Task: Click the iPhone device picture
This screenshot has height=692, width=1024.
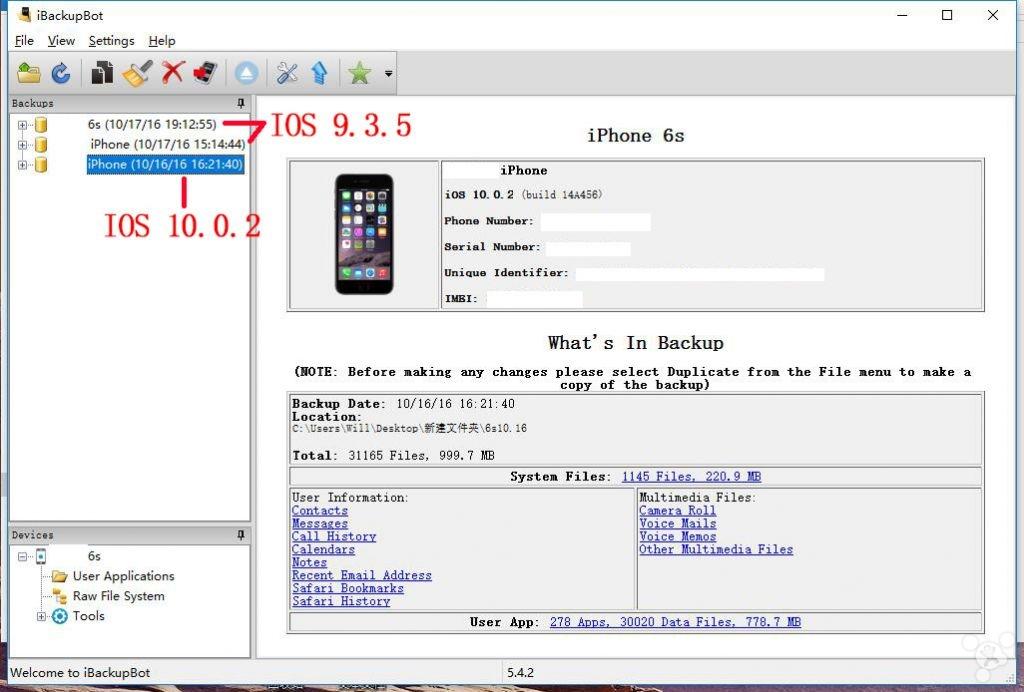Action: 364,234
